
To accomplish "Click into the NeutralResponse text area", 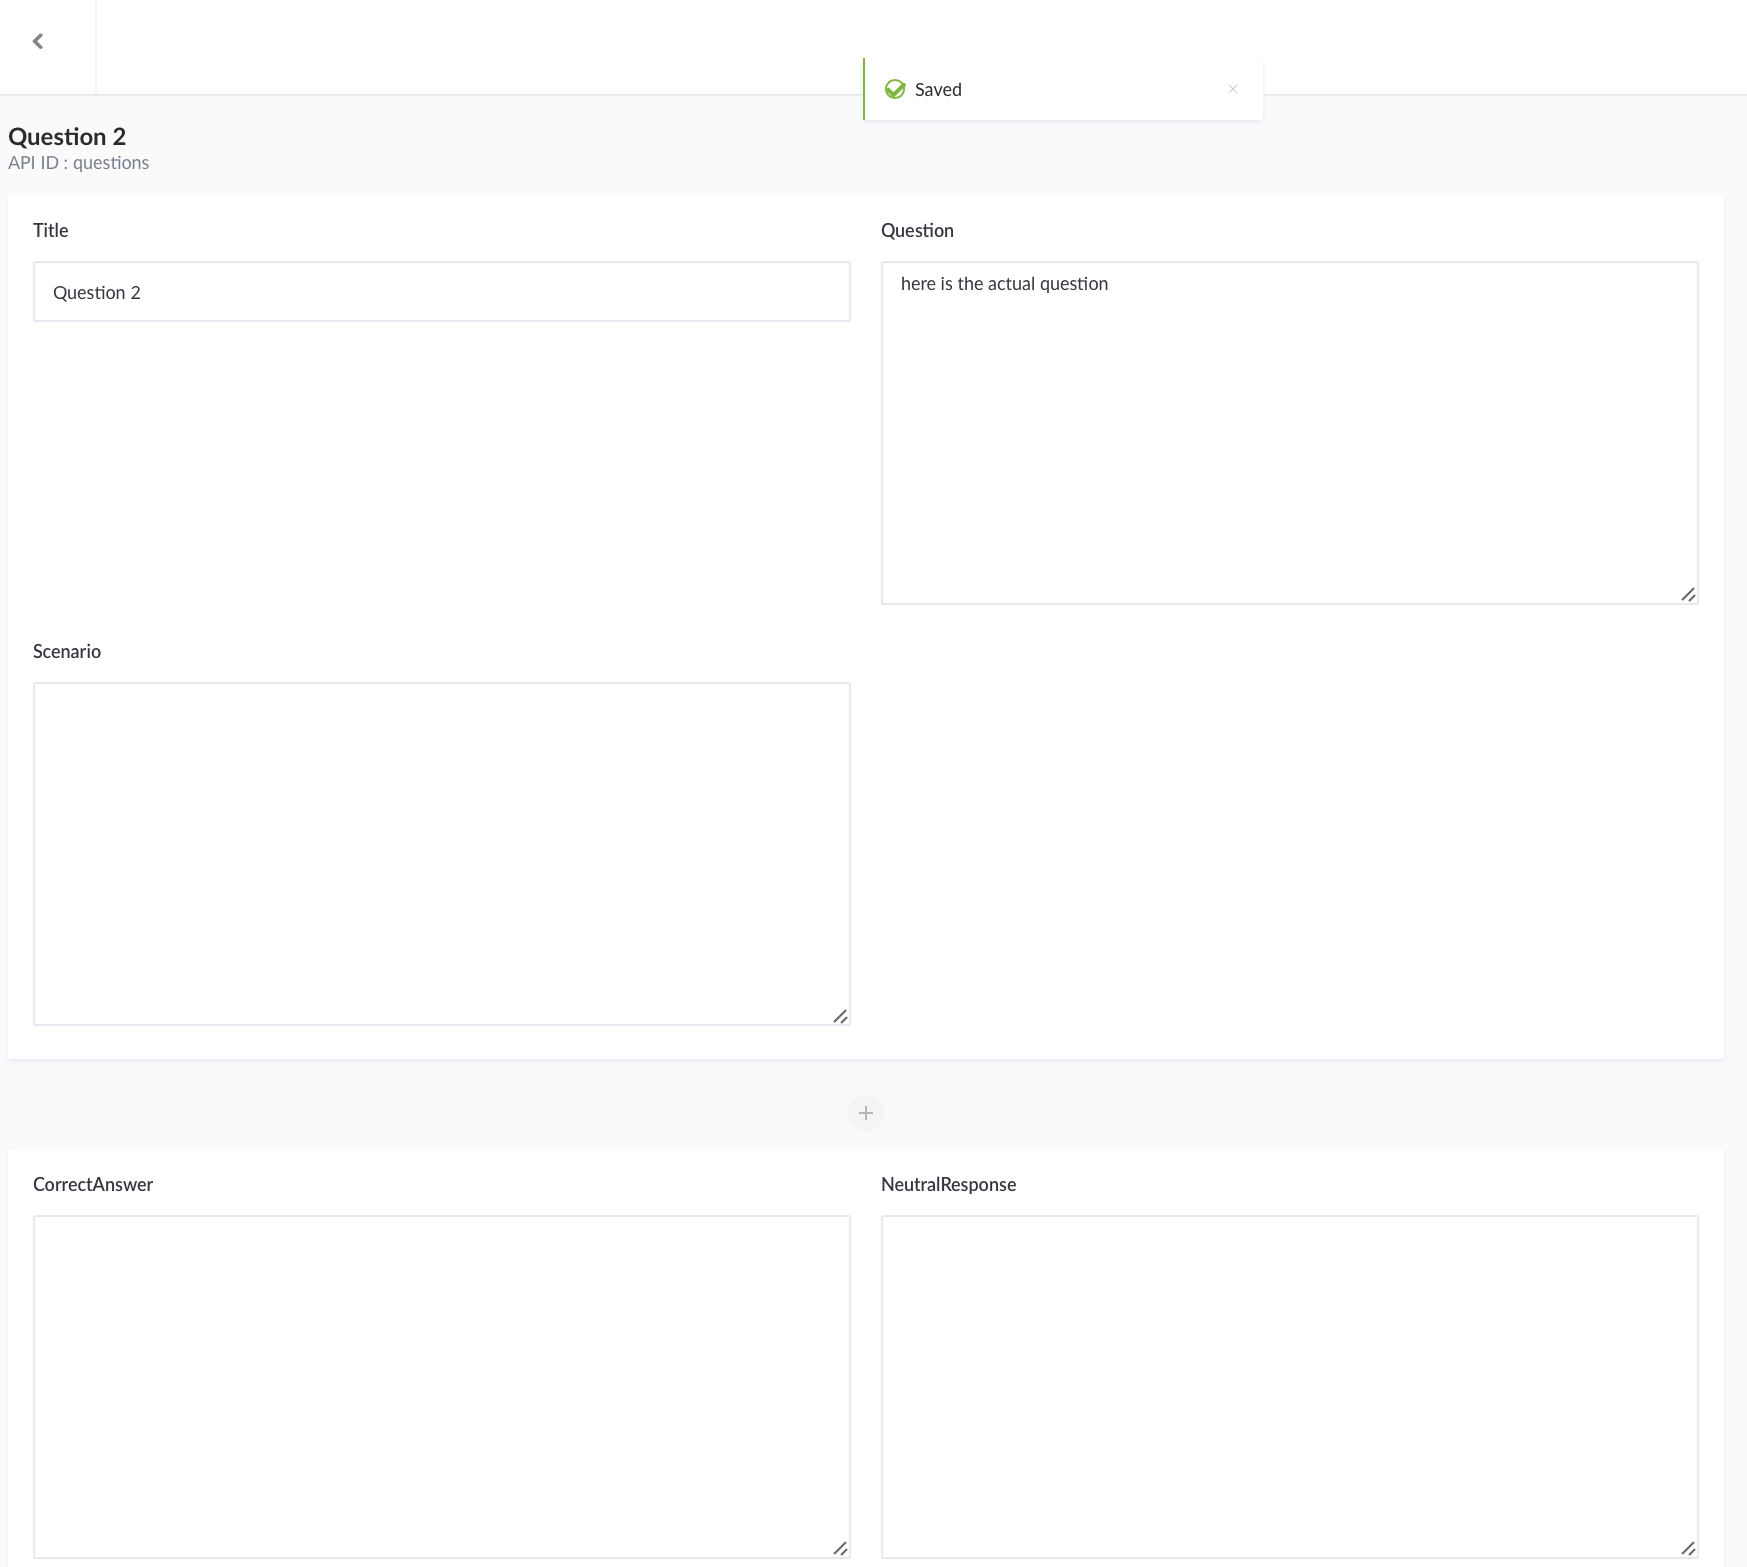I will coord(1290,1387).
